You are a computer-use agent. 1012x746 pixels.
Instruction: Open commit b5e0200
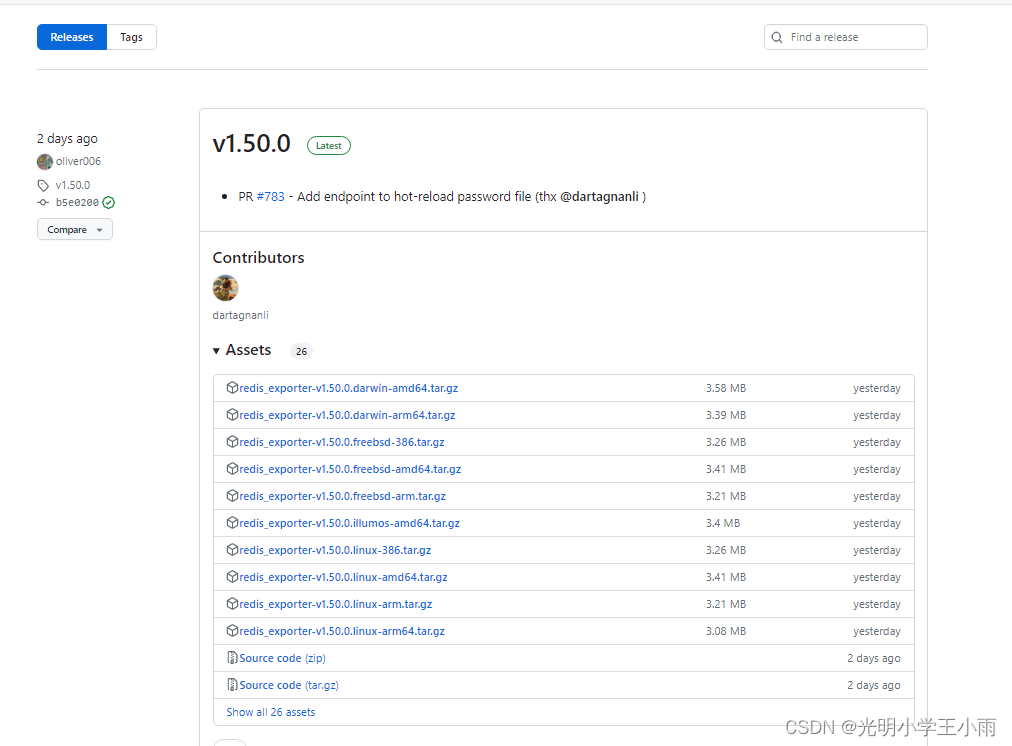click(77, 203)
